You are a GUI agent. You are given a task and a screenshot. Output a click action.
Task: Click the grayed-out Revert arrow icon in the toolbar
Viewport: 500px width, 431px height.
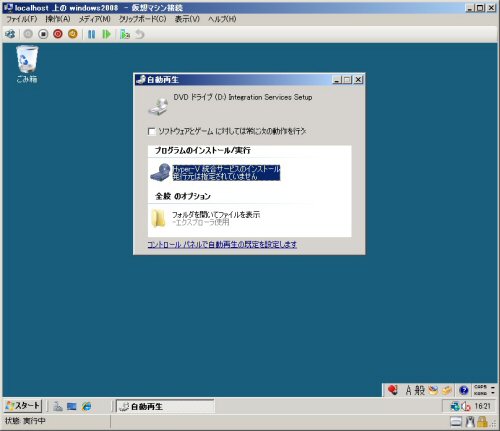click(140, 34)
